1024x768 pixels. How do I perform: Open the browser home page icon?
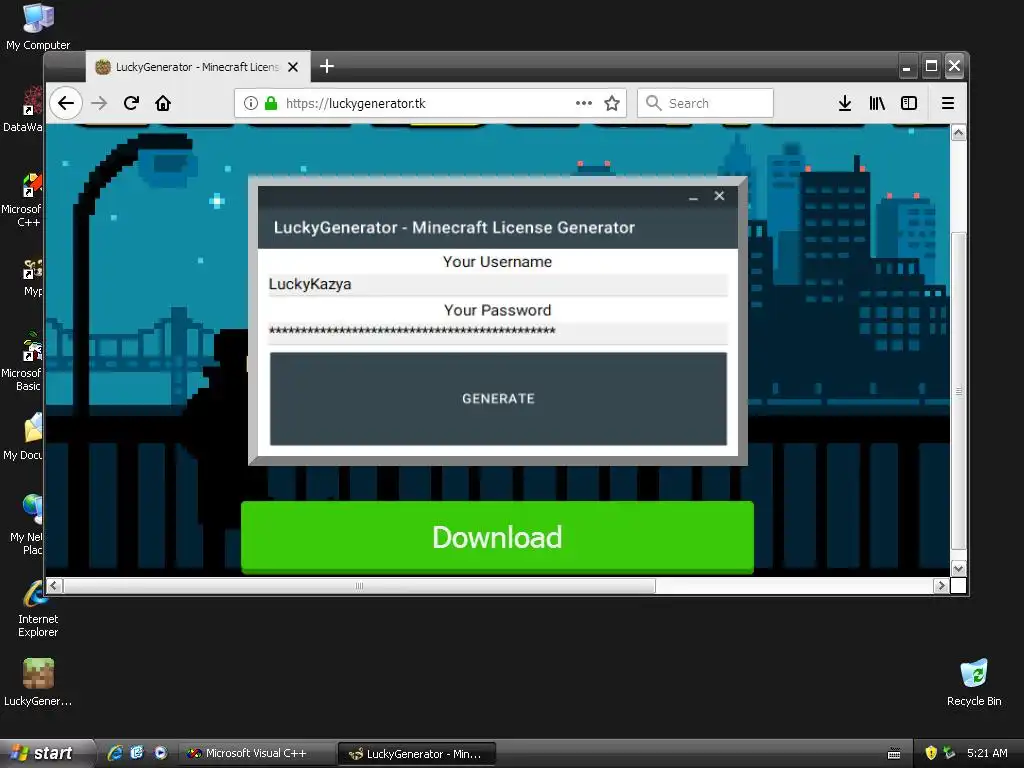[x=163, y=103]
